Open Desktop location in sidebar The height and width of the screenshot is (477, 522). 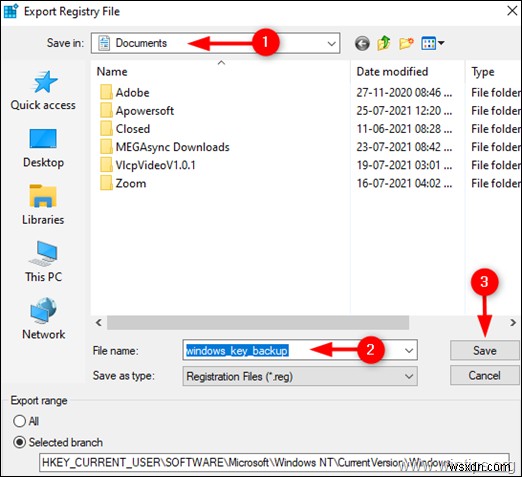point(43,148)
